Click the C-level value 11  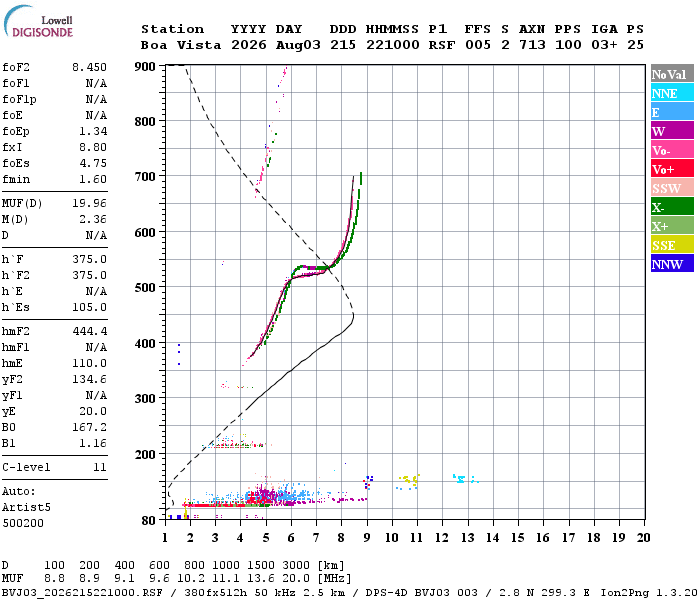(x=100, y=467)
